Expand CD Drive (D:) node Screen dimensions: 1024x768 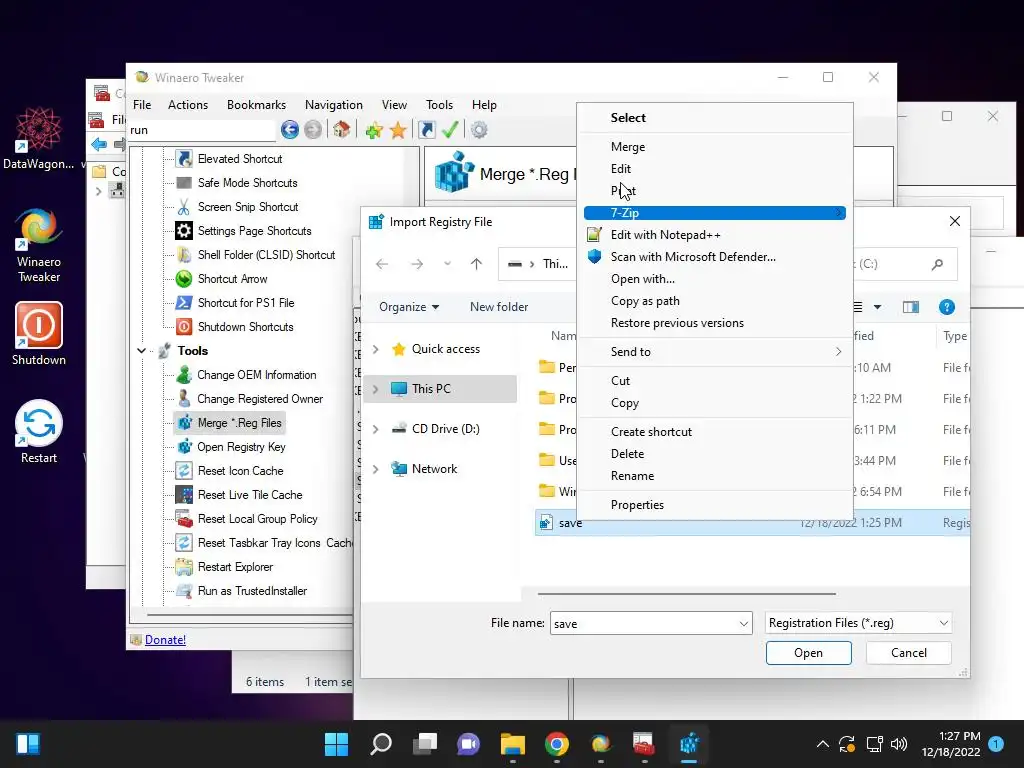tap(376, 429)
